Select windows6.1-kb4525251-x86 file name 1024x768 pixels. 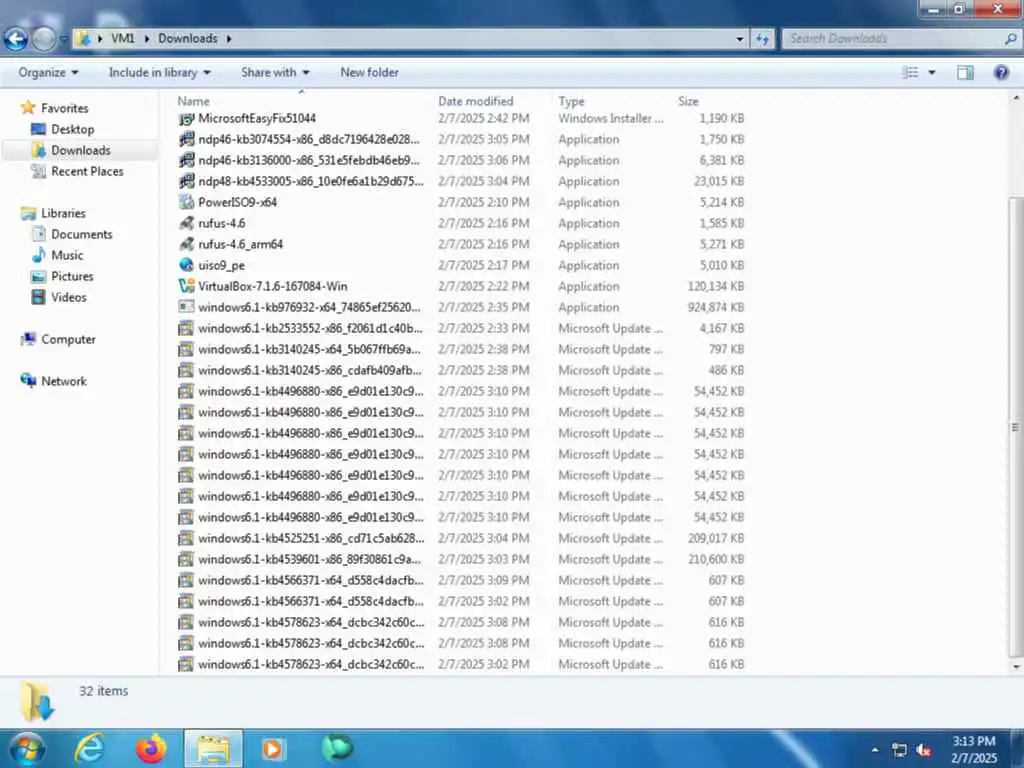pyautogui.click(x=311, y=538)
